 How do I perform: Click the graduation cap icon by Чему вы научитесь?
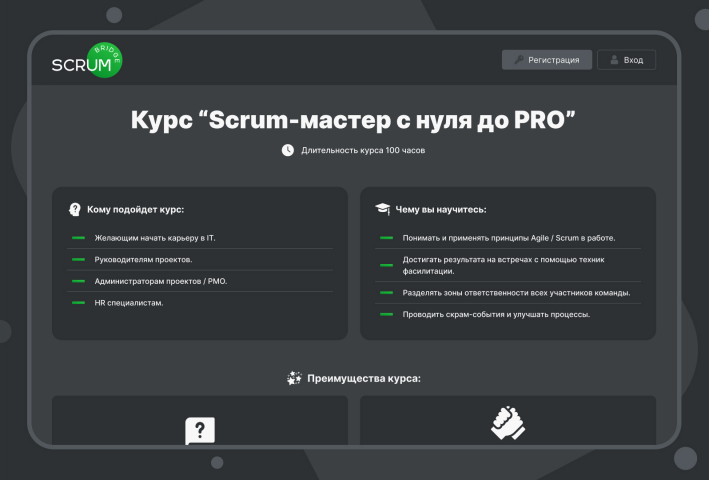383,209
